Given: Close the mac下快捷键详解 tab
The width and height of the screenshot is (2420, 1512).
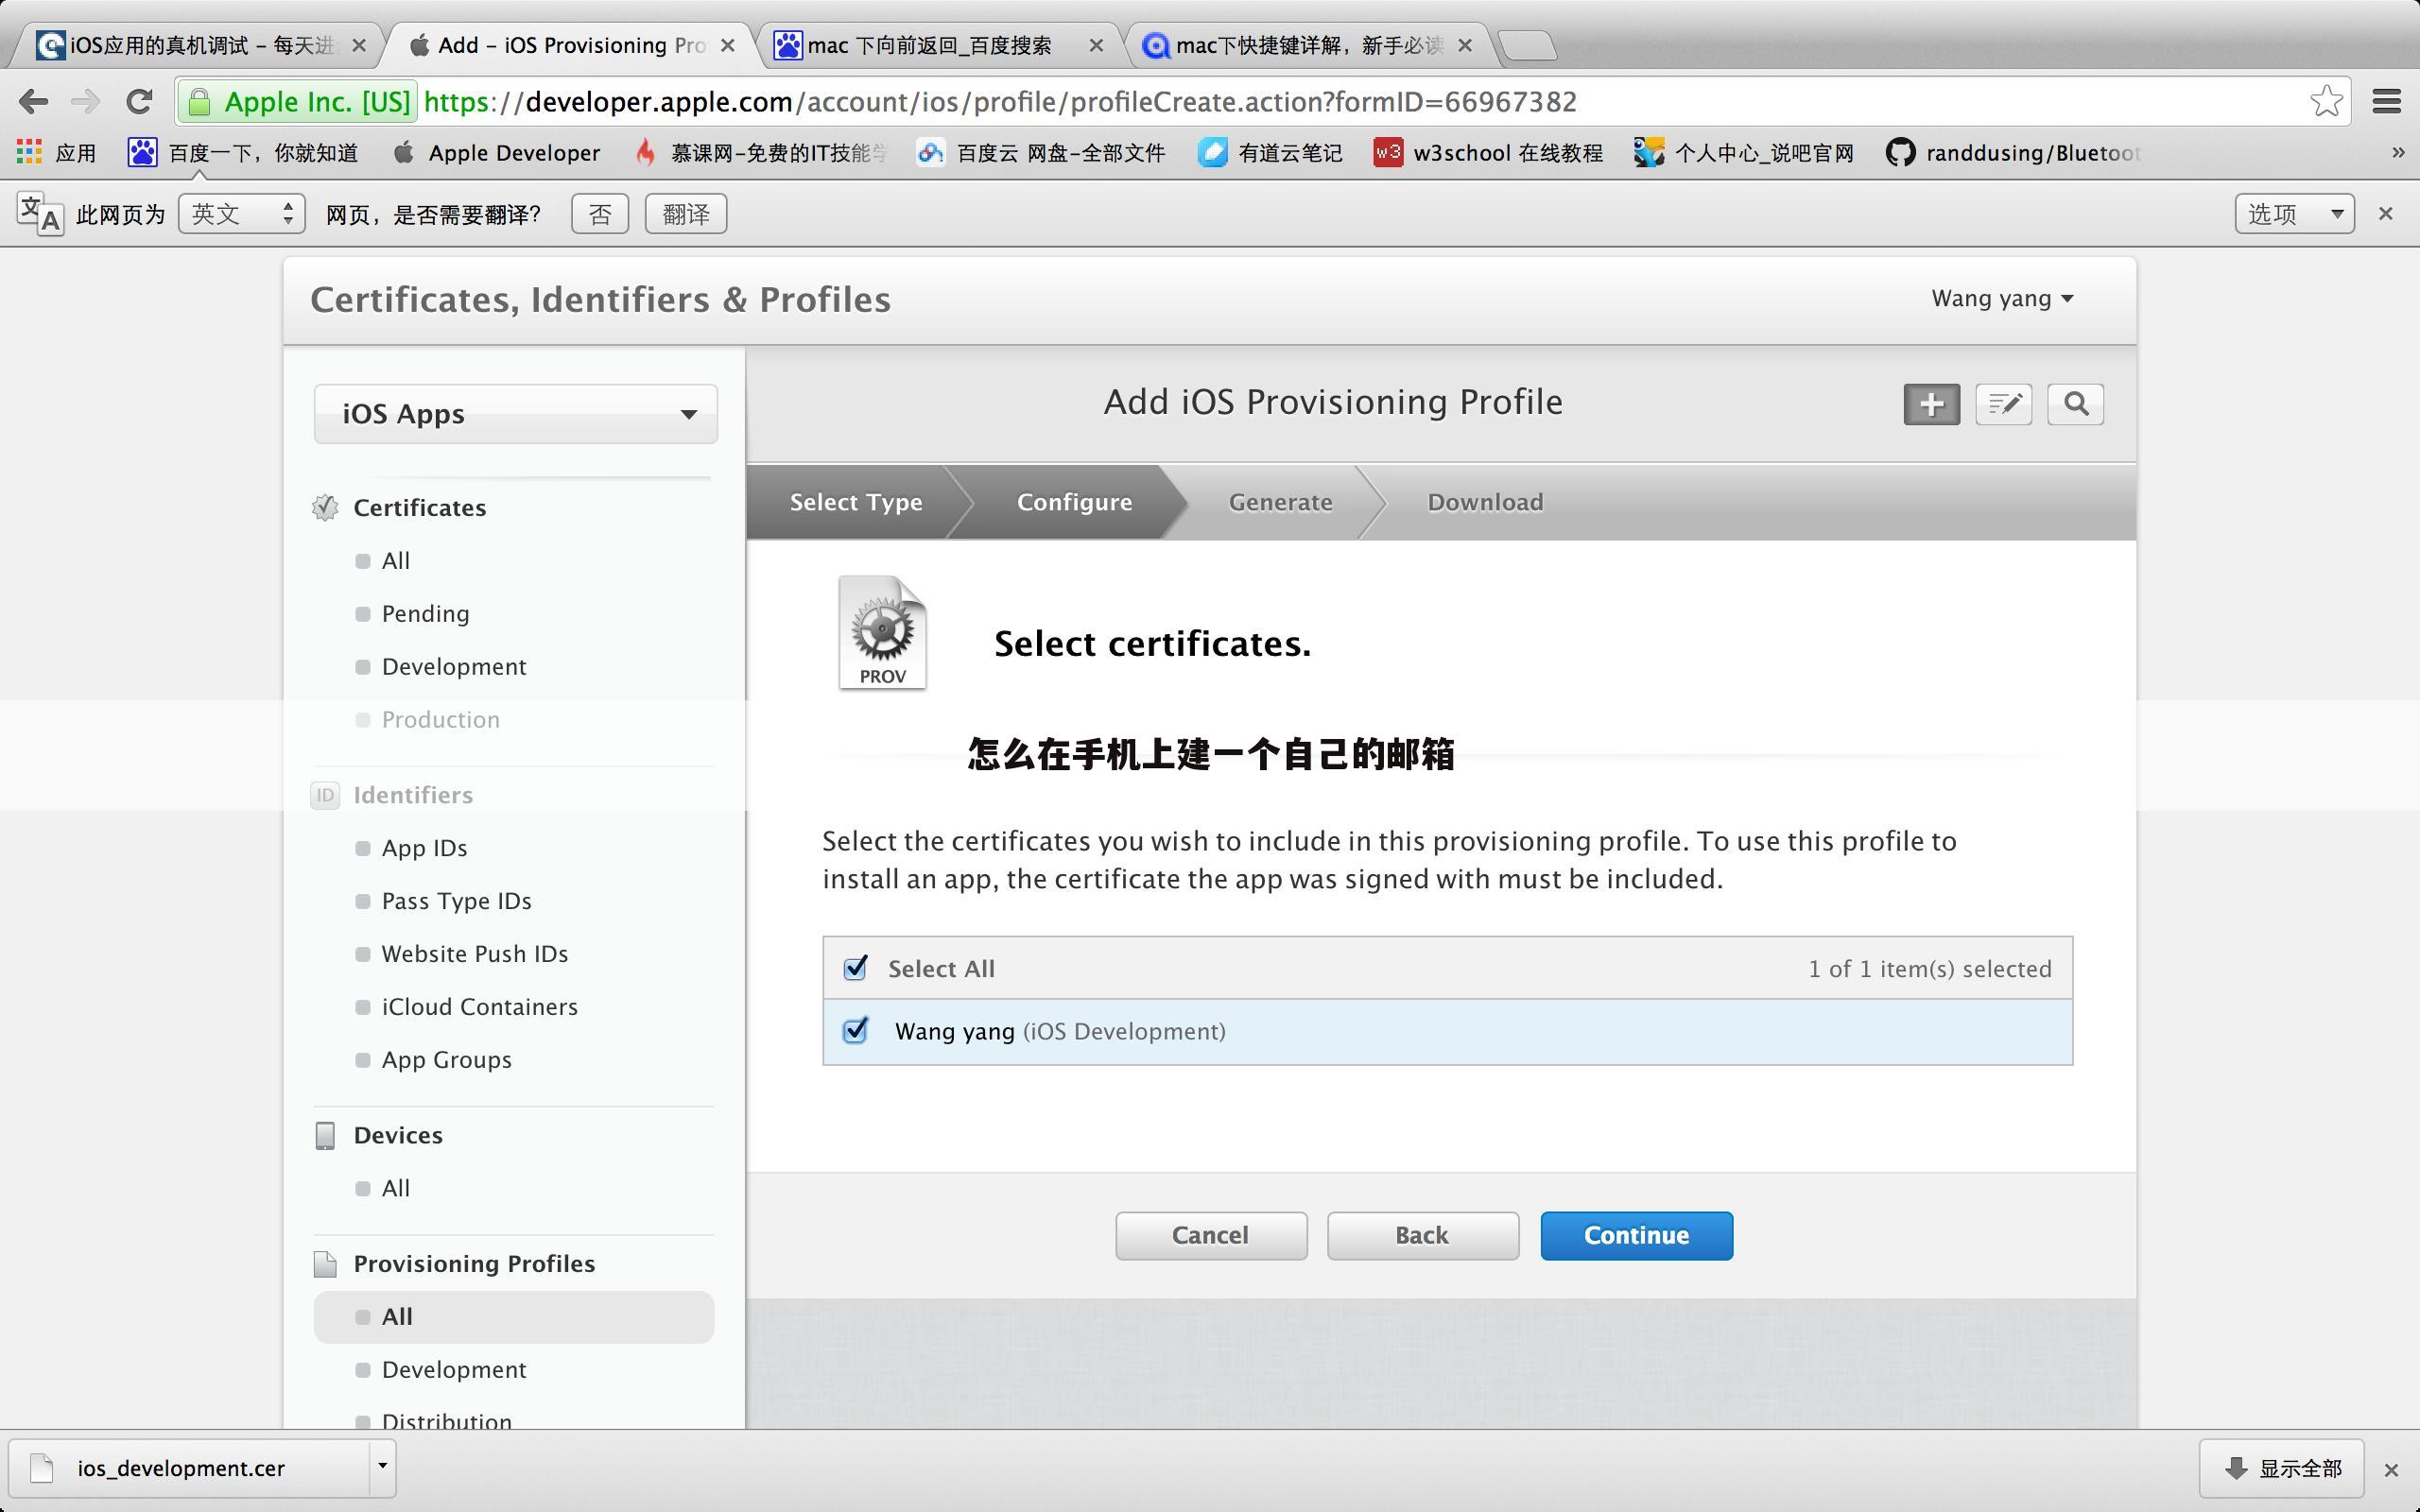Looking at the screenshot, I should coord(1465,45).
